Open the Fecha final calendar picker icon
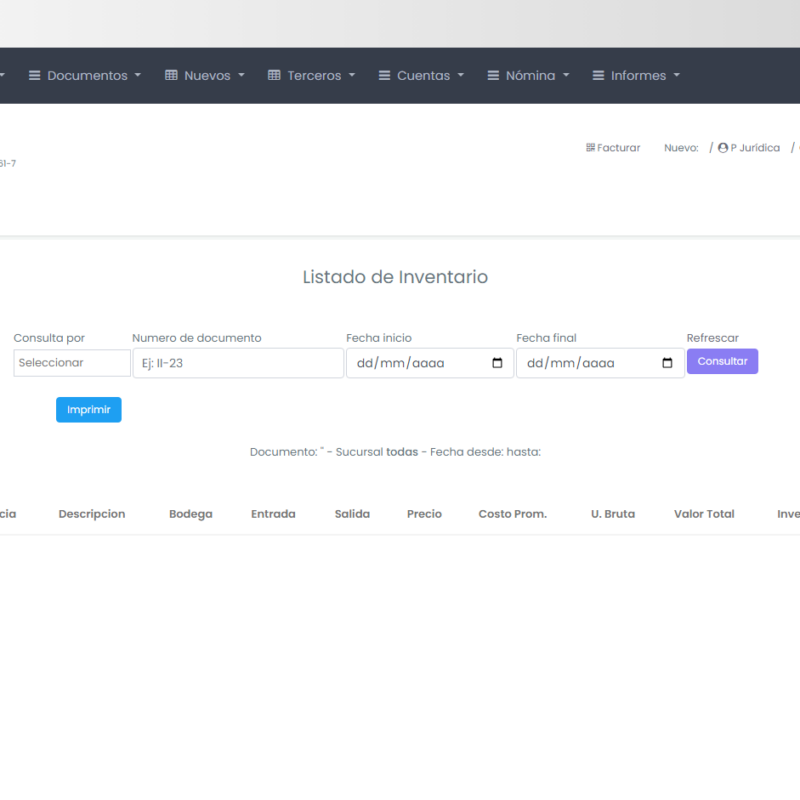This screenshot has width=800, height=800. 667,363
